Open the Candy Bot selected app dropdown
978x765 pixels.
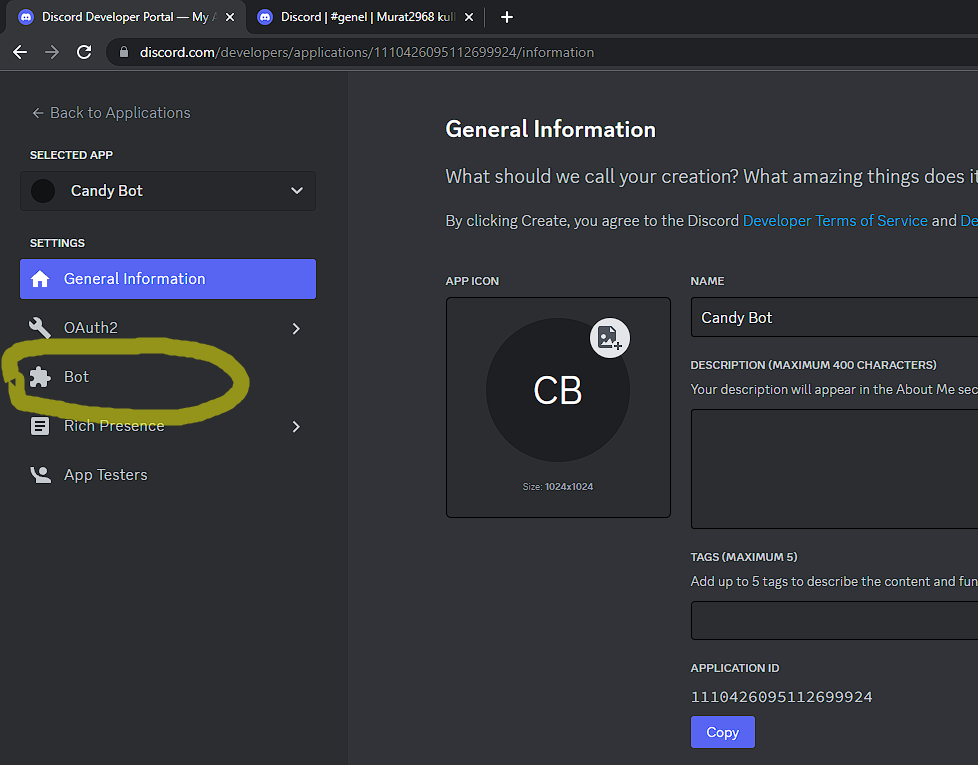coord(168,191)
